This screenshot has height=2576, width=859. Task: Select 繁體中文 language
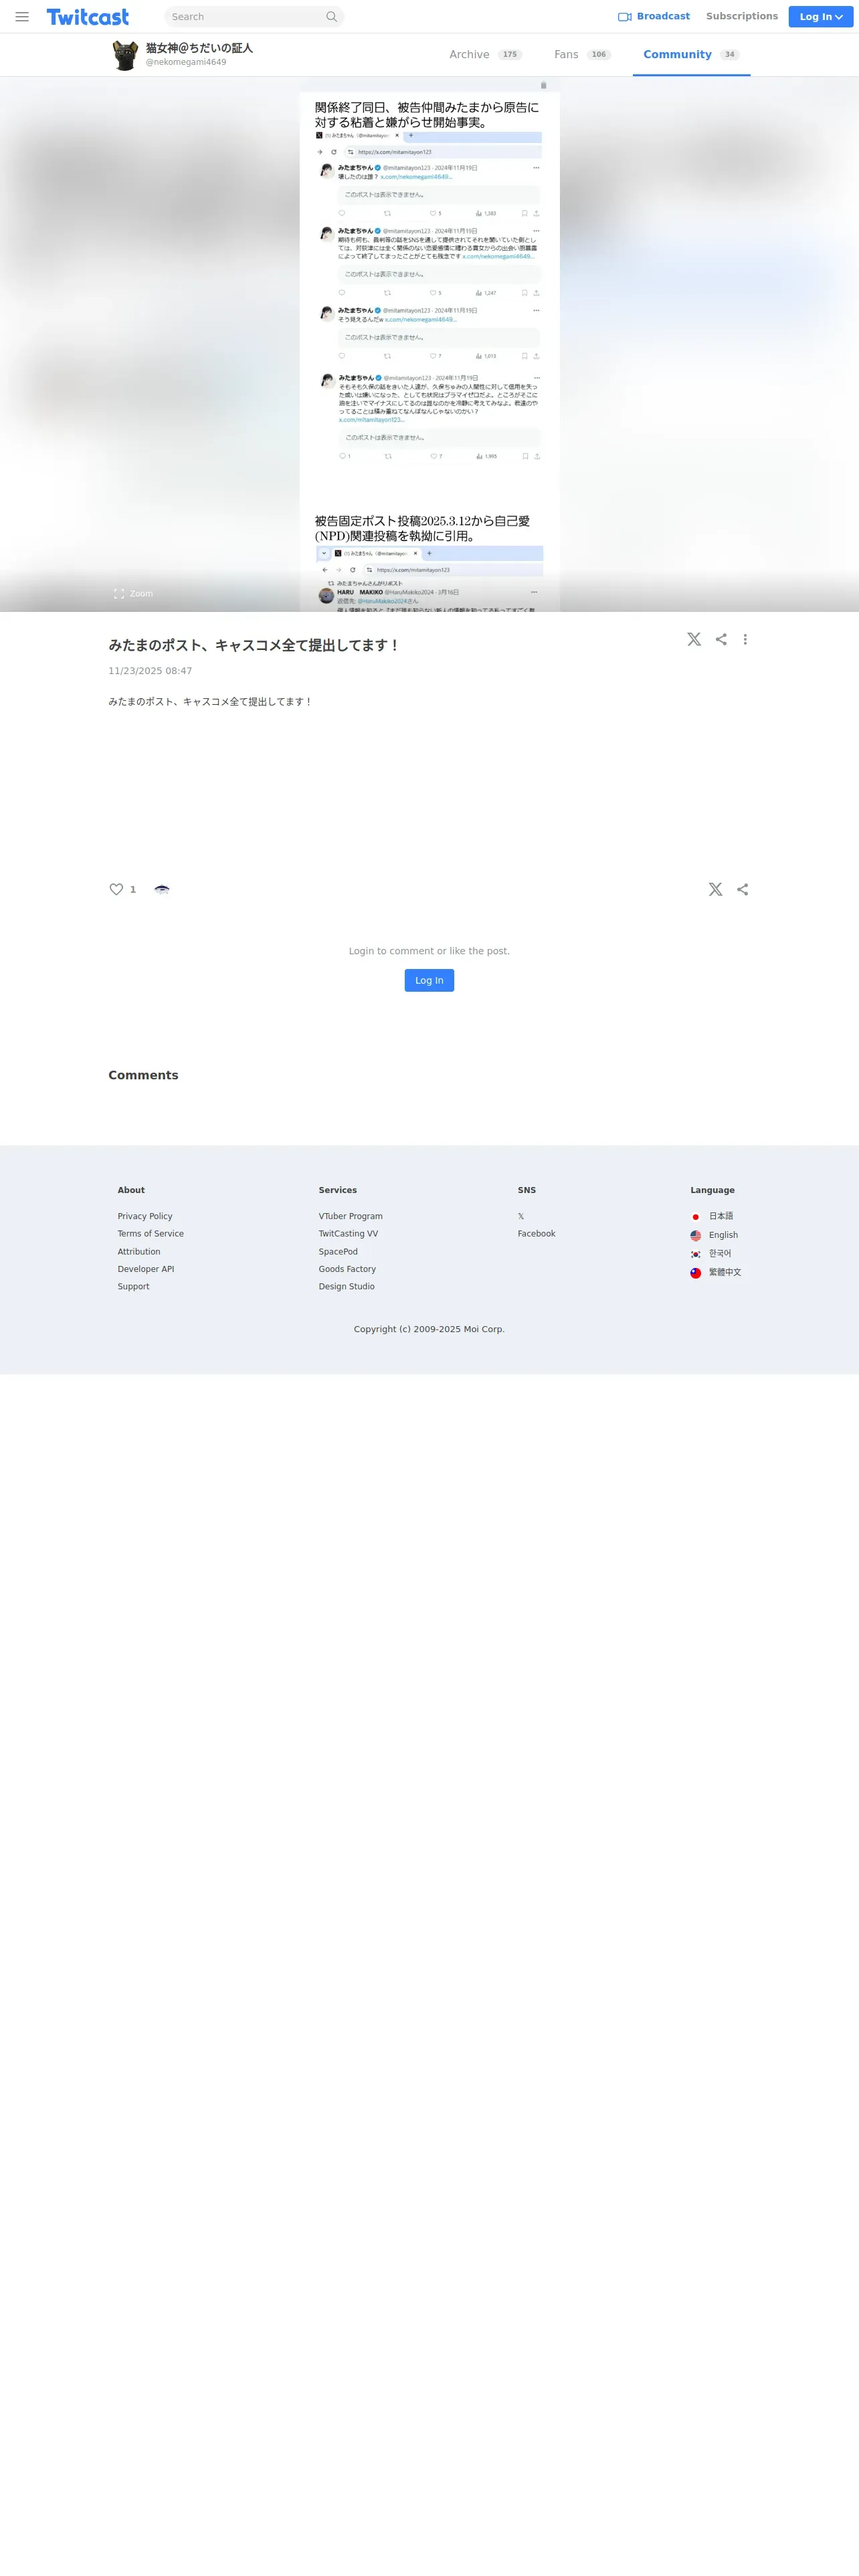pos(725,1272)
